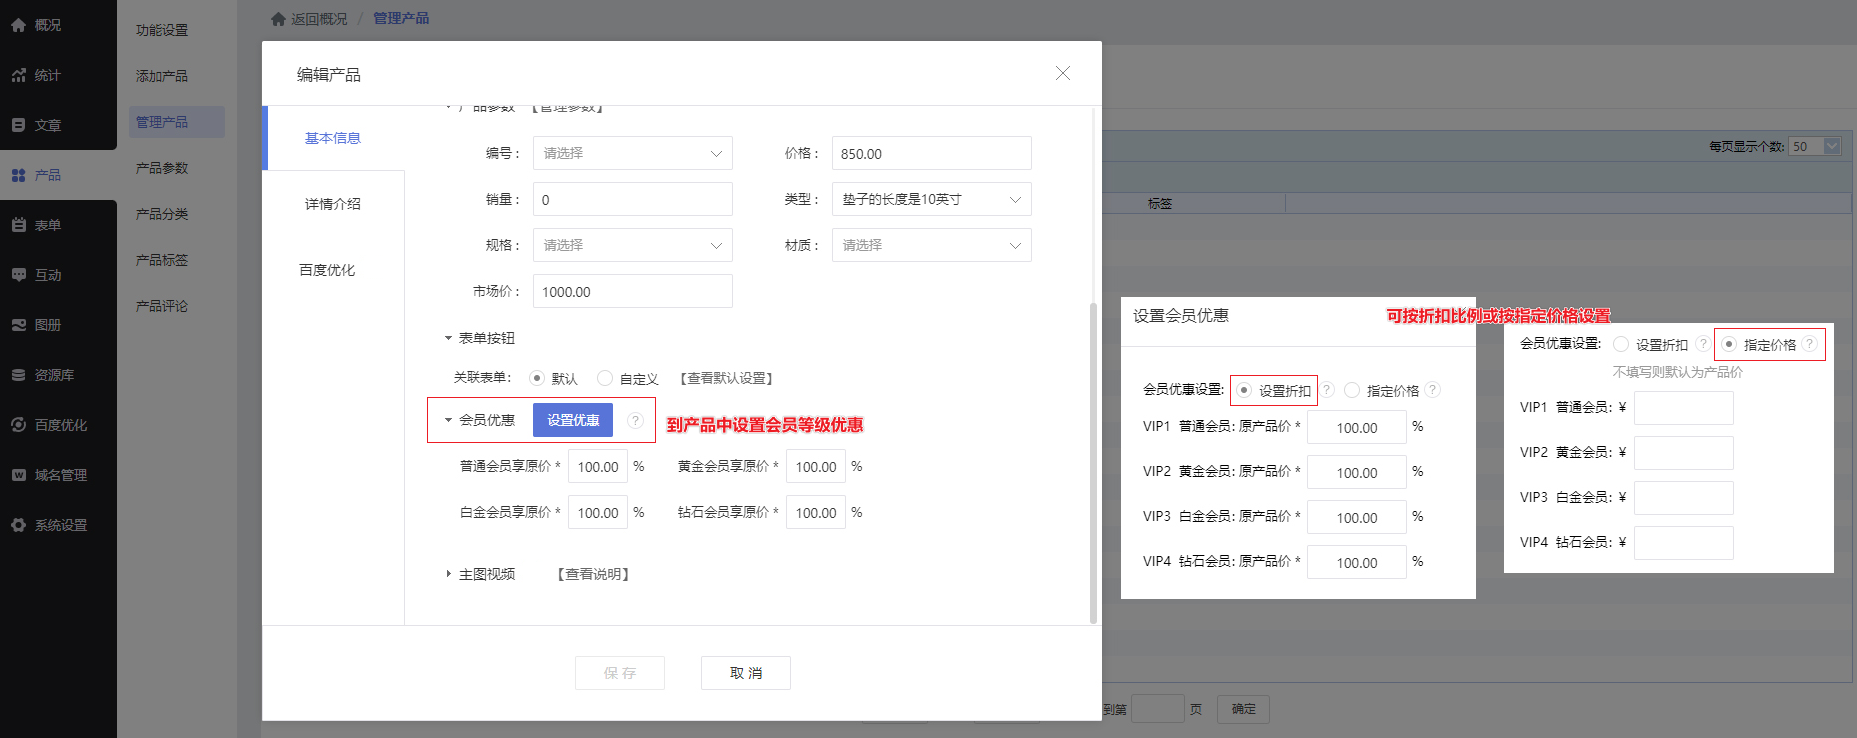Click the 百度优化 icon in sidebar
The height and width of the screenshot is (738, 1857).
[18, 425]
